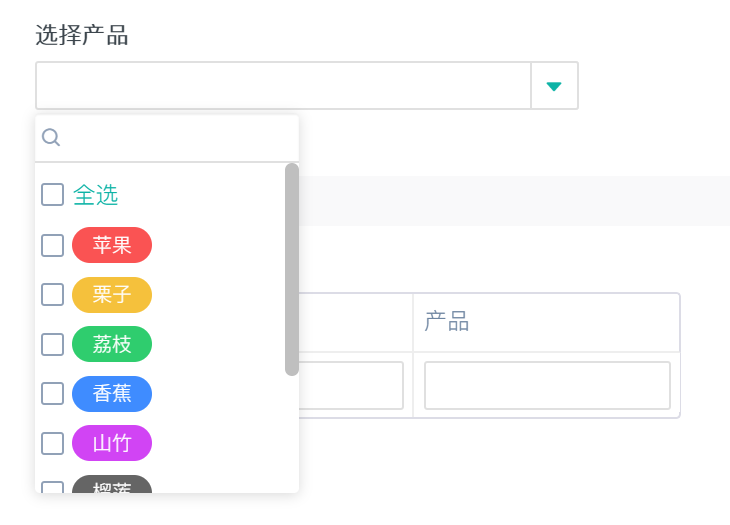Click the search magnifier icon
Viewport: 730px width, 525px height.
point(51,137)
